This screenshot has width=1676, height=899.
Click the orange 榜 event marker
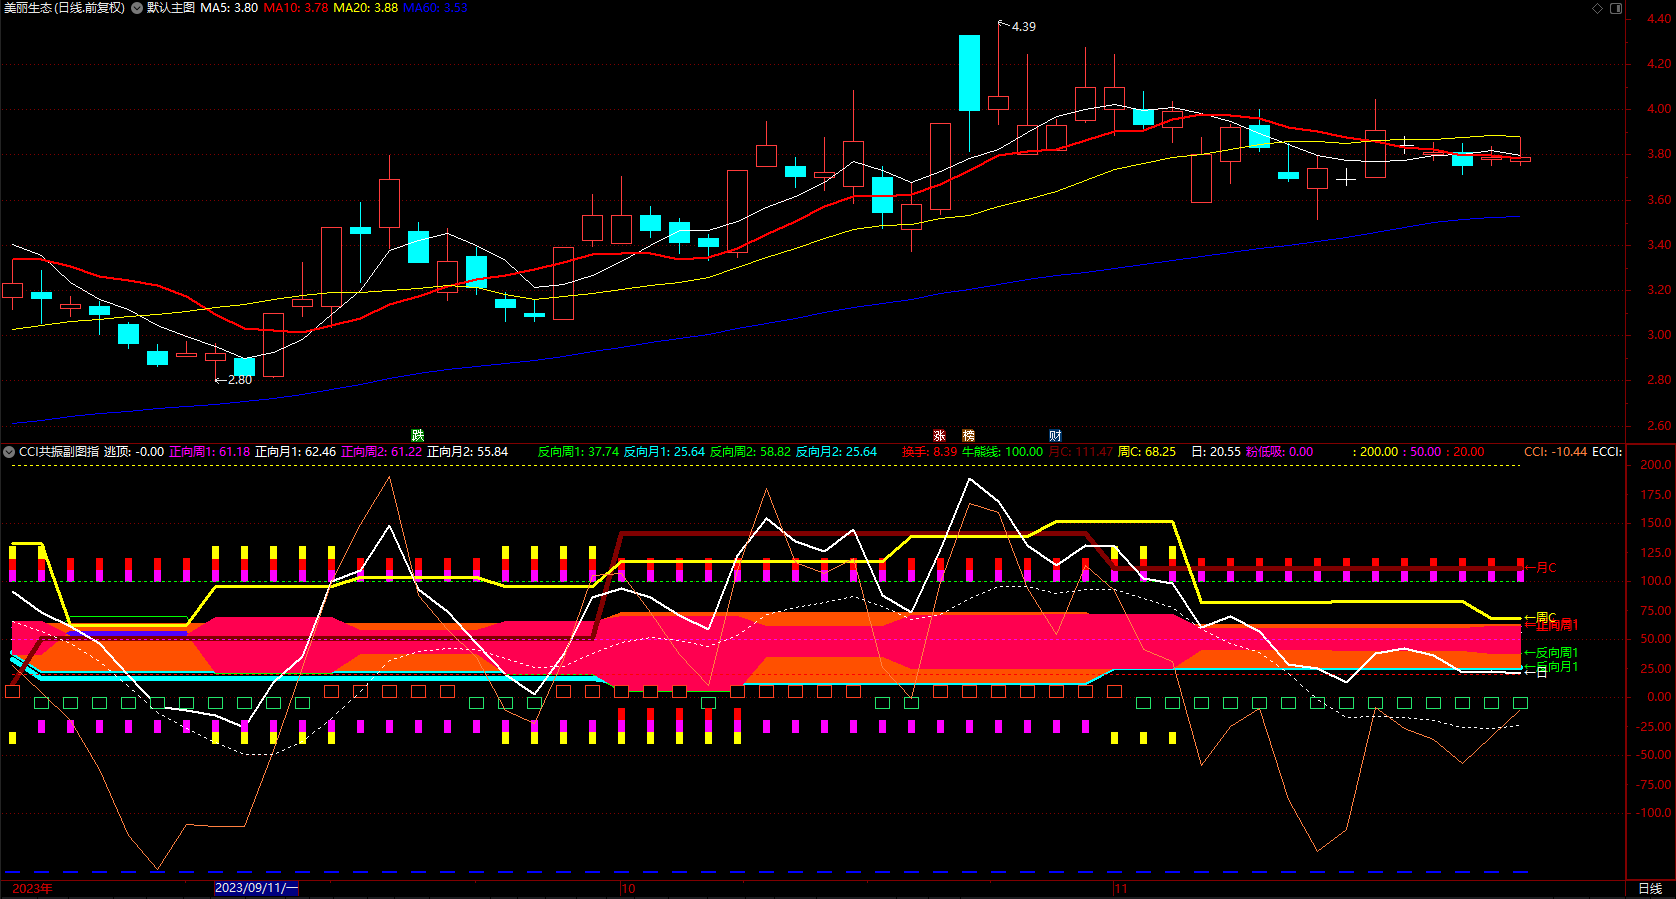[968, 435]
